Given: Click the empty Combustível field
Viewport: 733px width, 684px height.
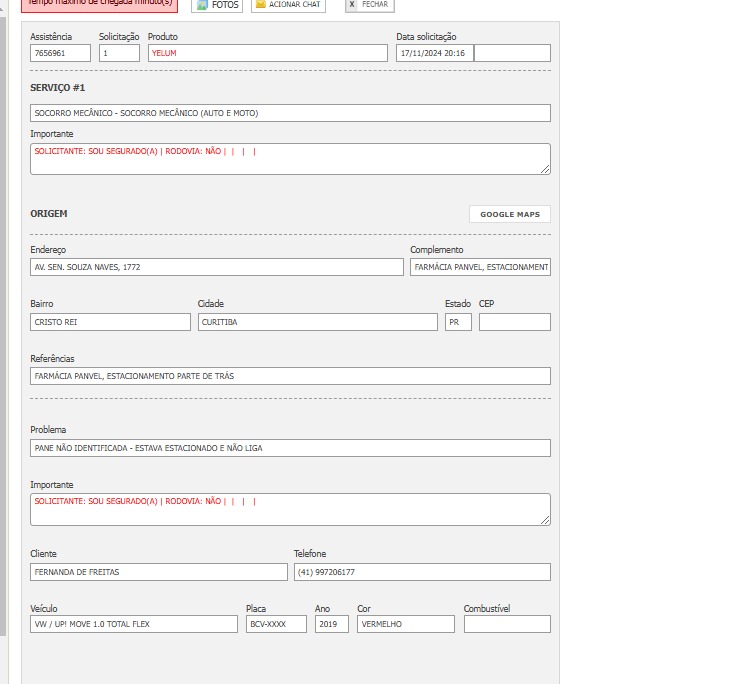Looking at the screenshot, I should pyautogui.click(x=507, y=624).
